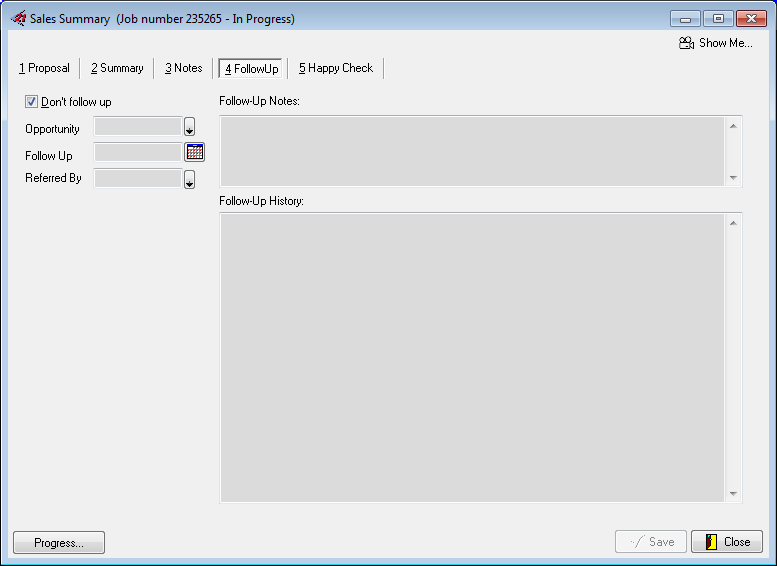Click the 'Referred By' field label
This screenshot has width=777, height=566.
[x=53, y=178]
